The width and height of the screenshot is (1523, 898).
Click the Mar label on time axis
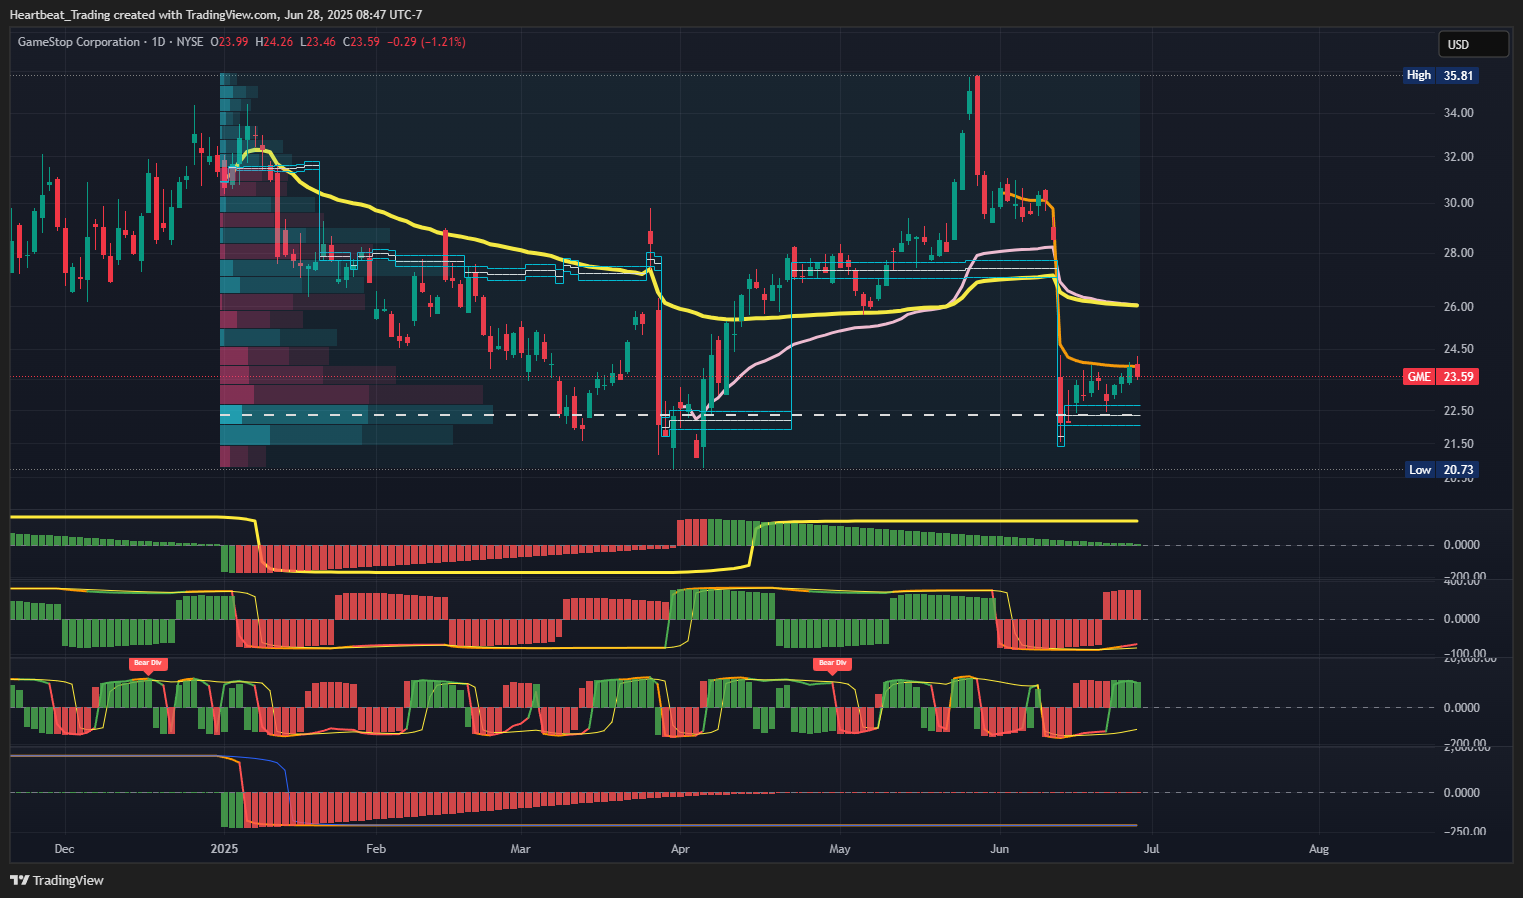(x=520, y=849)
